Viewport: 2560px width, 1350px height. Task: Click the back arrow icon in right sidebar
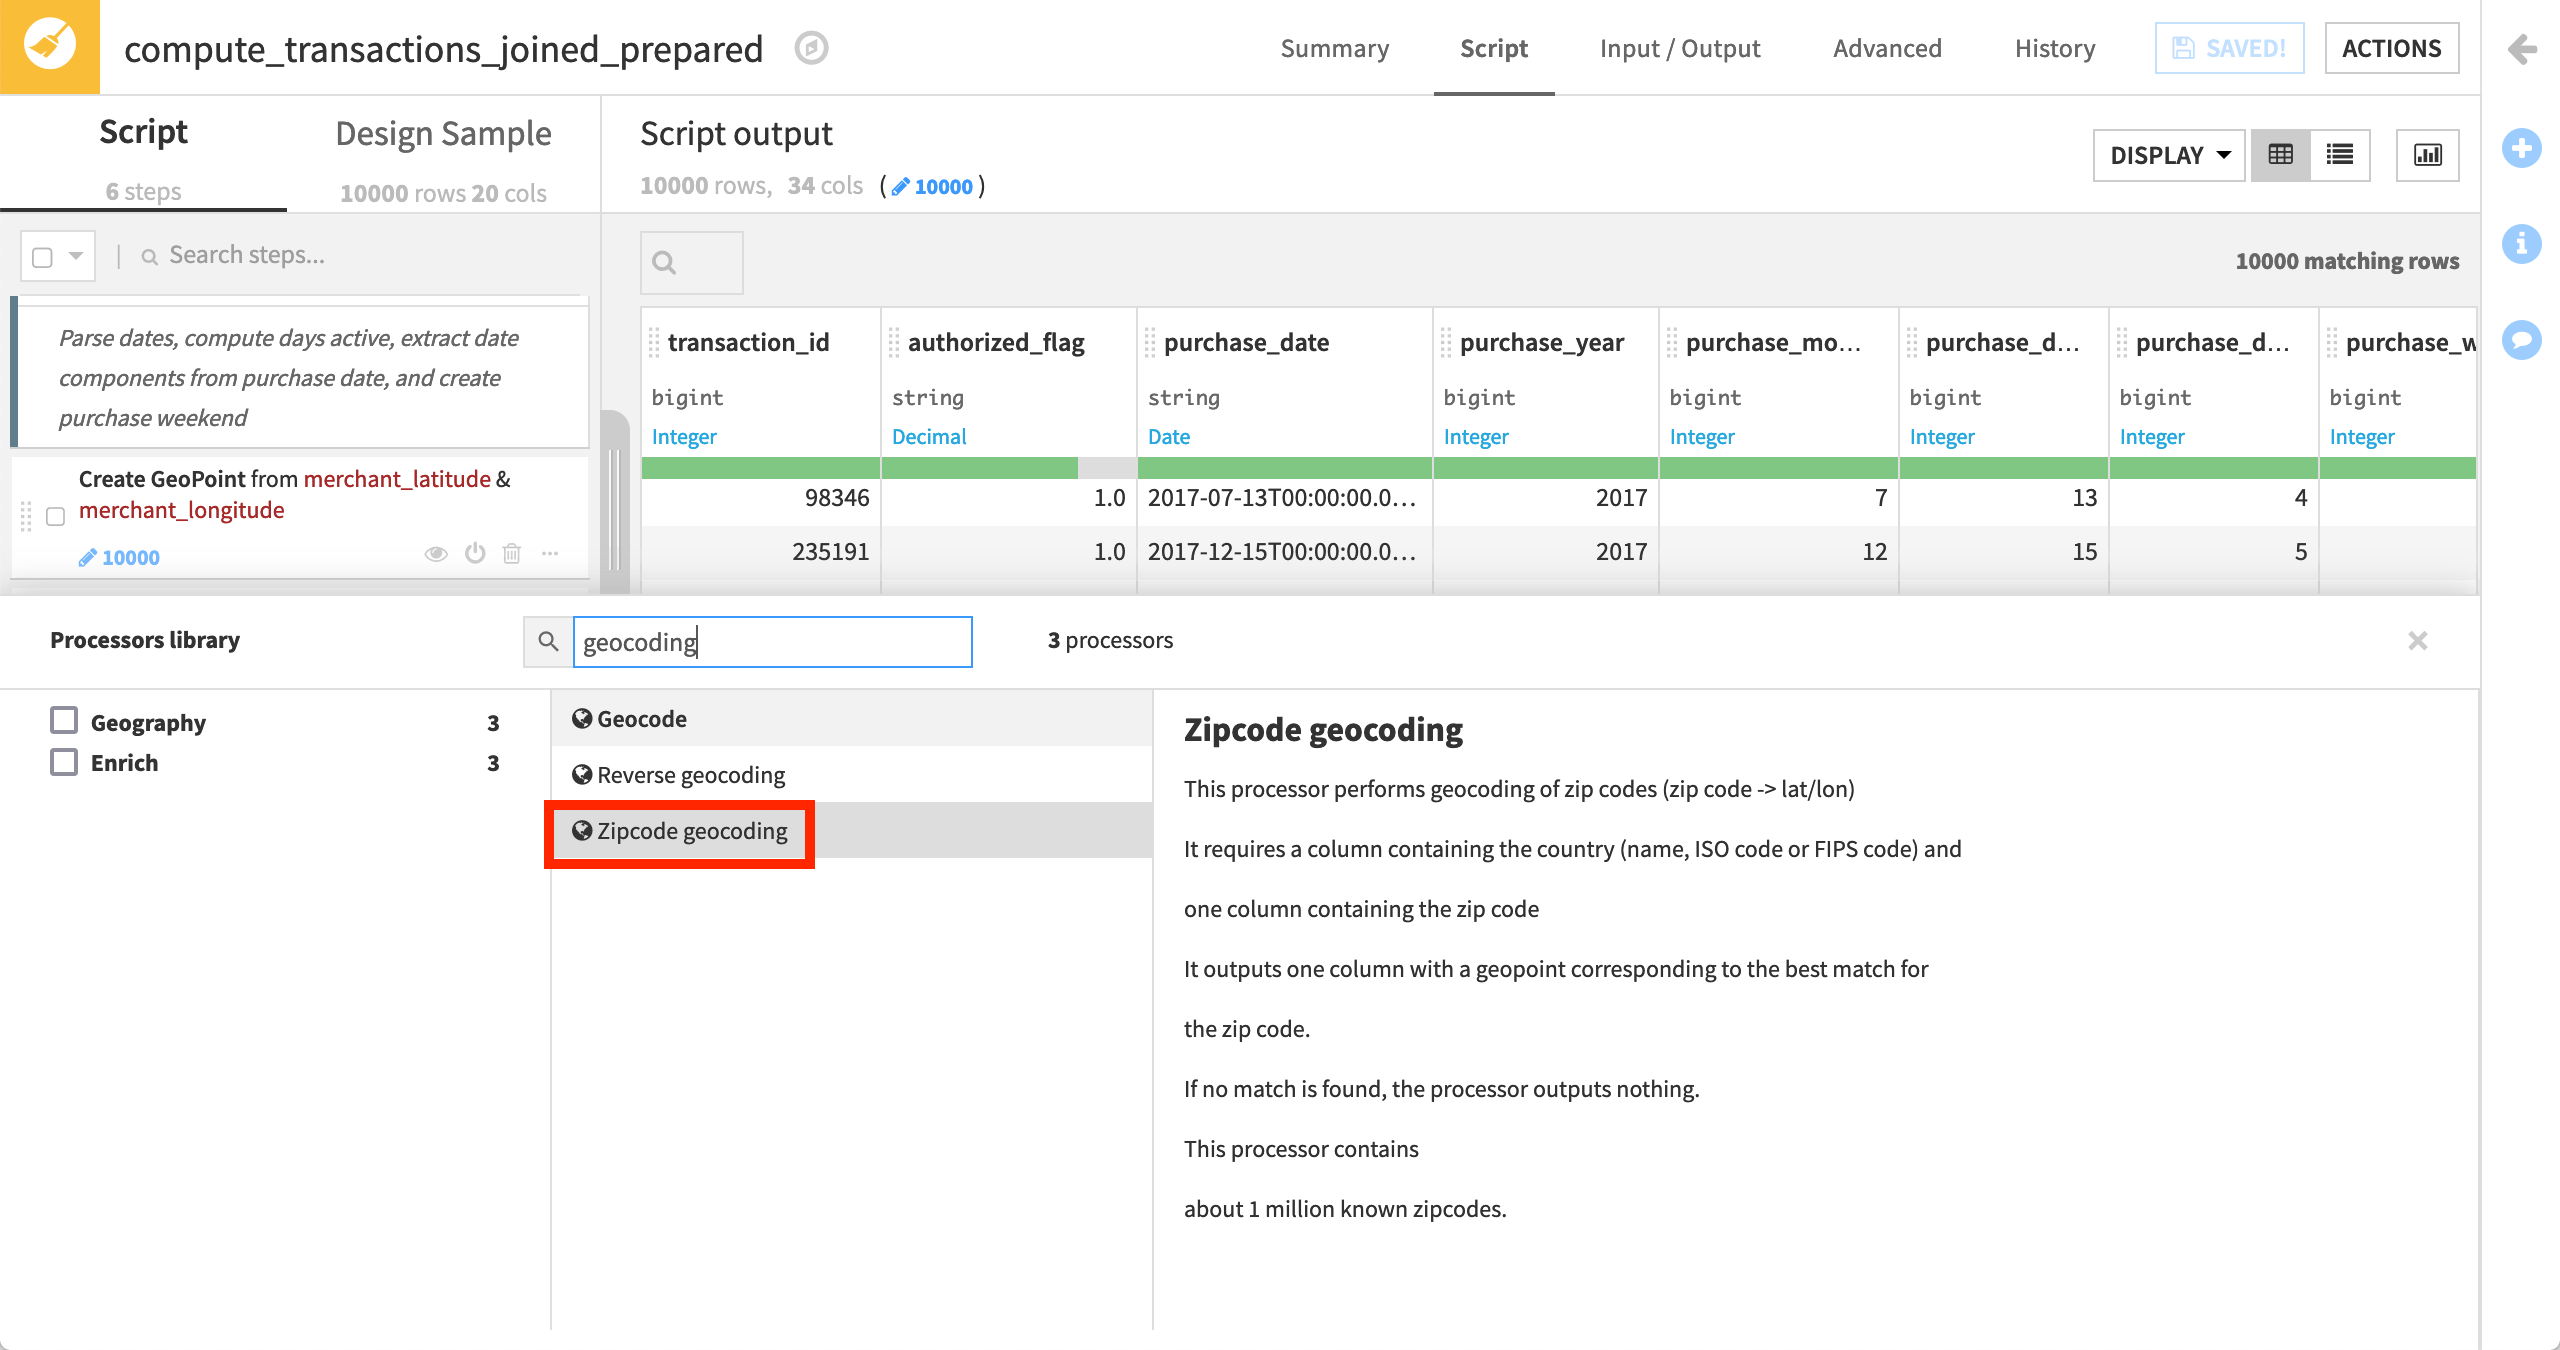tap(2522, 48)
